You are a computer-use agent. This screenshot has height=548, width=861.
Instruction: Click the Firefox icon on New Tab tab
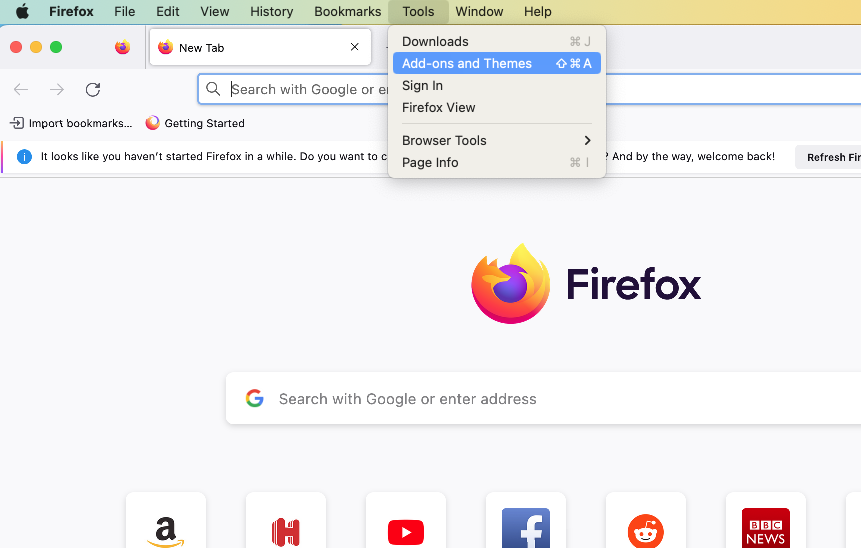[x=165, y=47]
